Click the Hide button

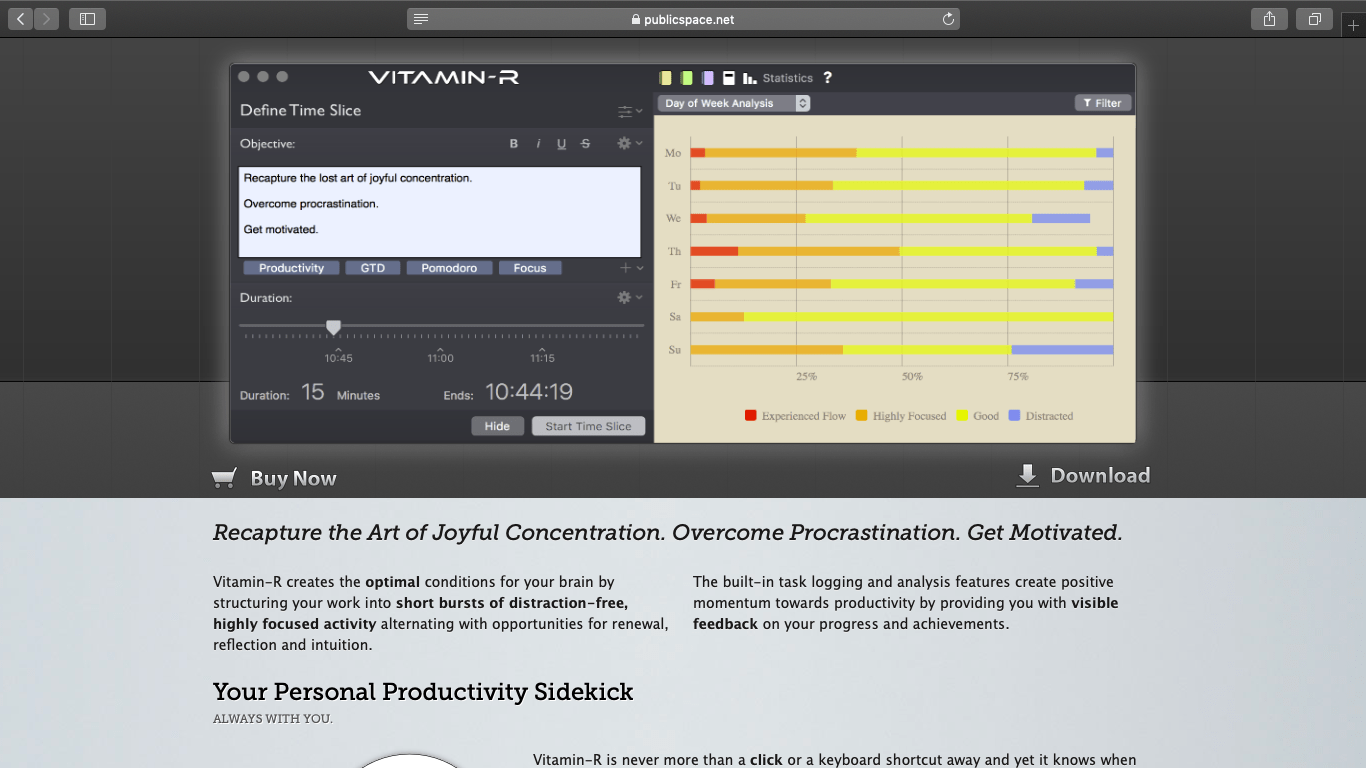point(497,426)
